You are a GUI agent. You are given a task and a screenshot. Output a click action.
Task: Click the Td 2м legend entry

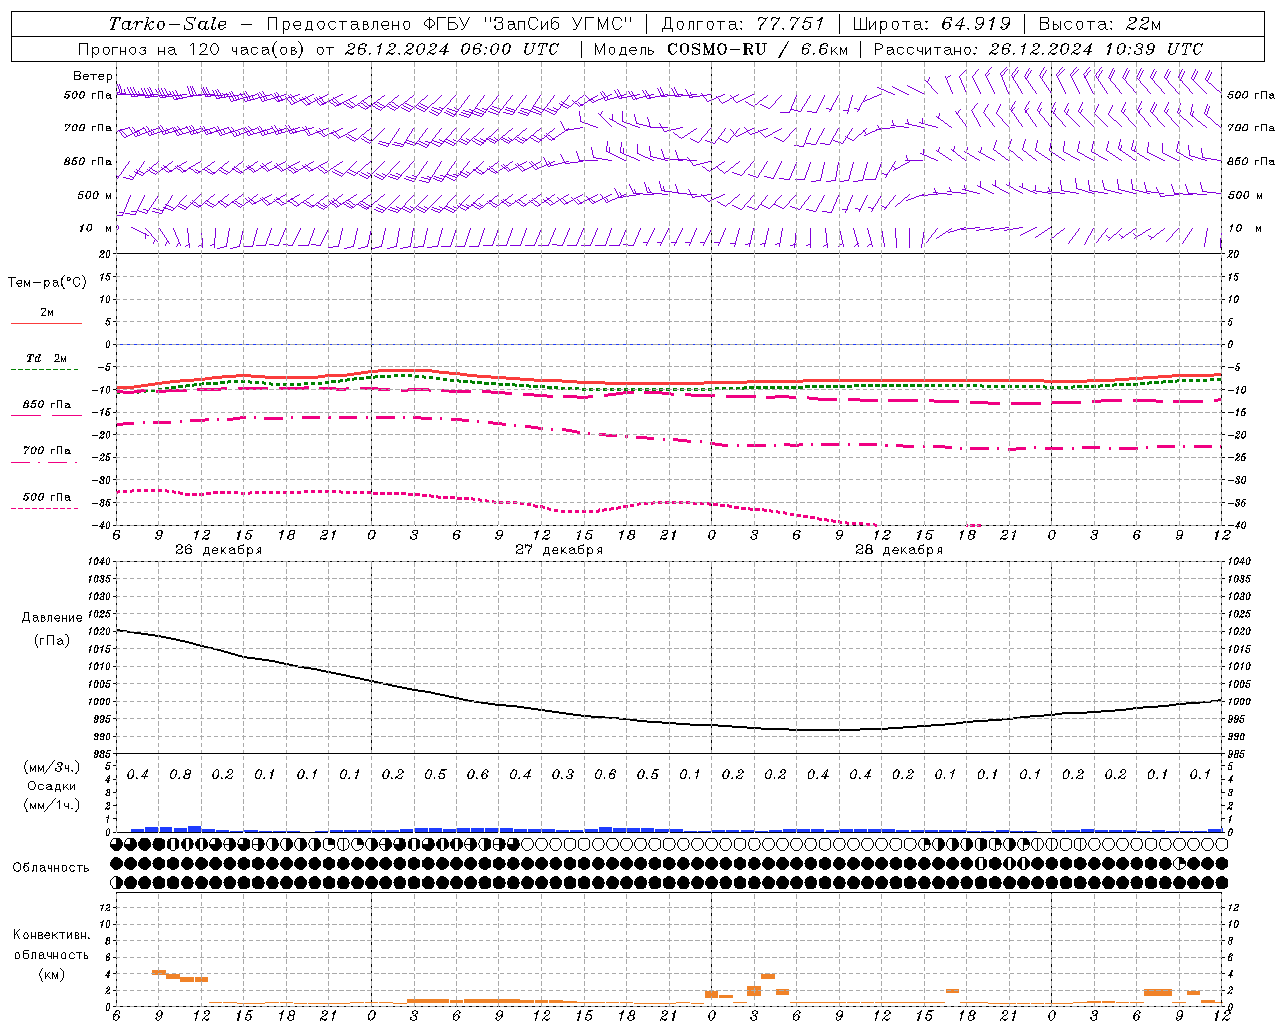(x=46, y=358)
